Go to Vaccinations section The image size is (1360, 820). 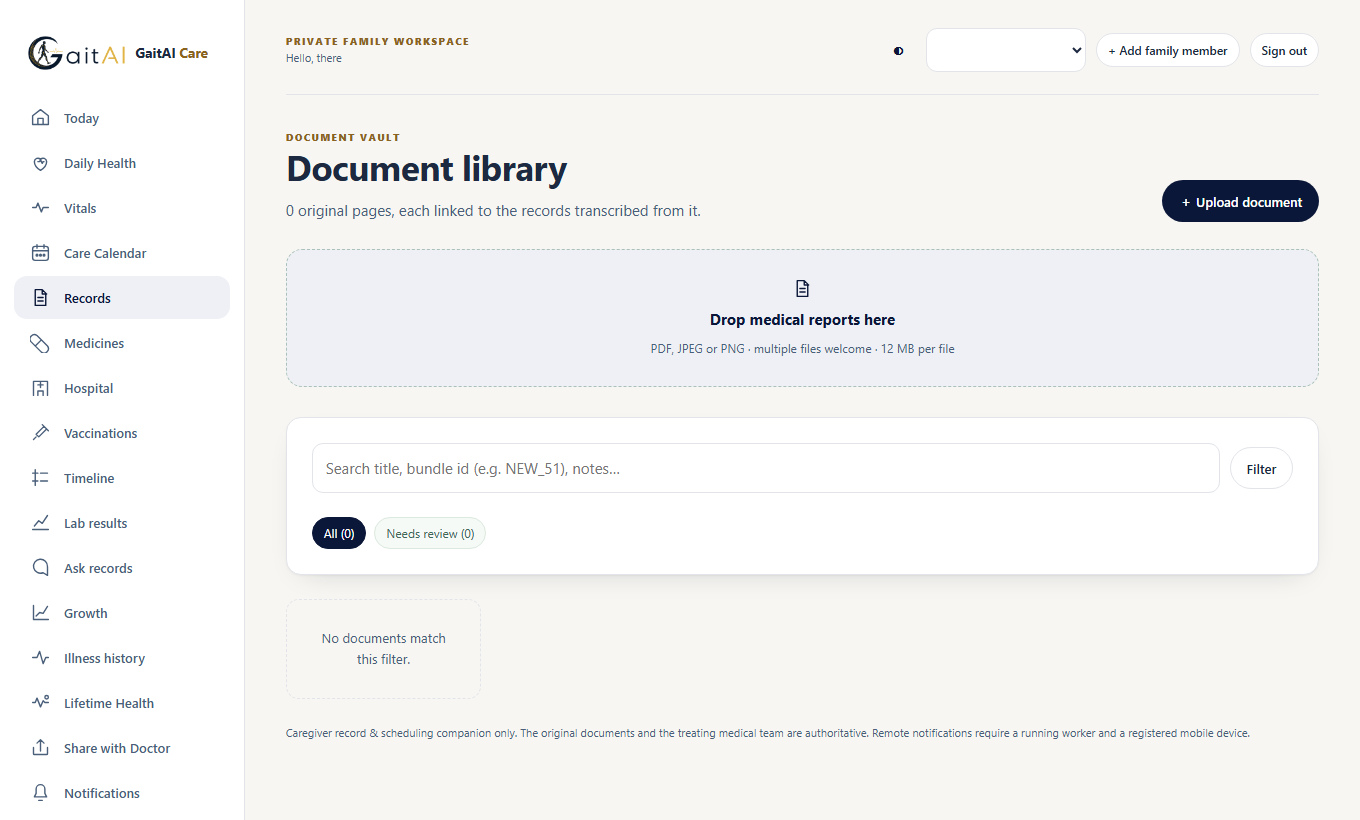coord(122,433)
